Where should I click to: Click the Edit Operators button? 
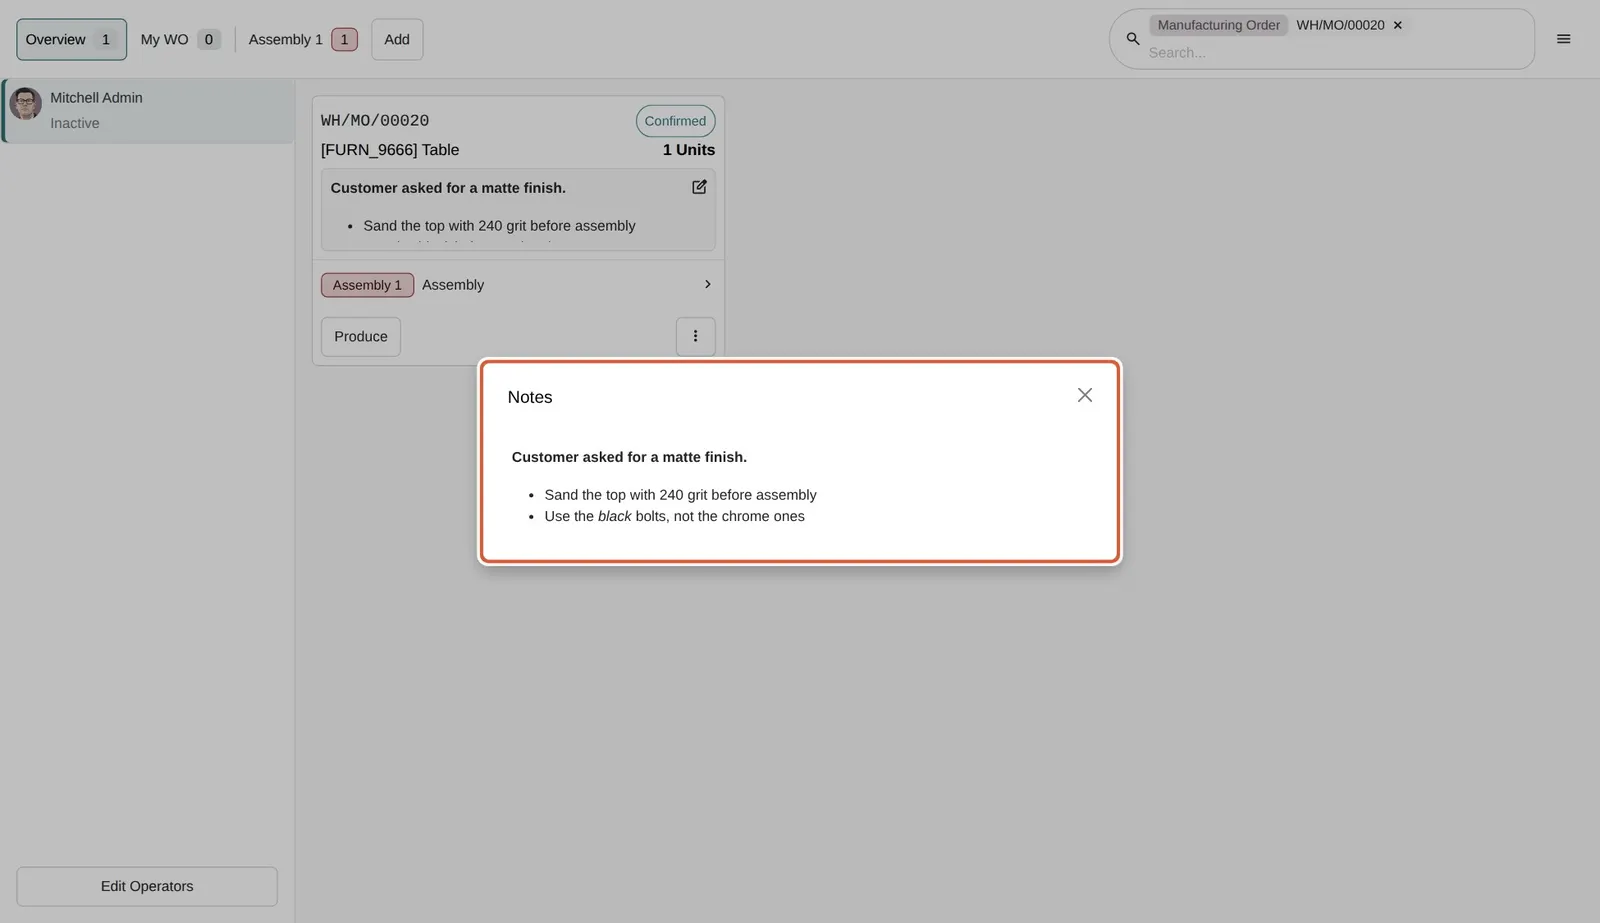(147, 886)
